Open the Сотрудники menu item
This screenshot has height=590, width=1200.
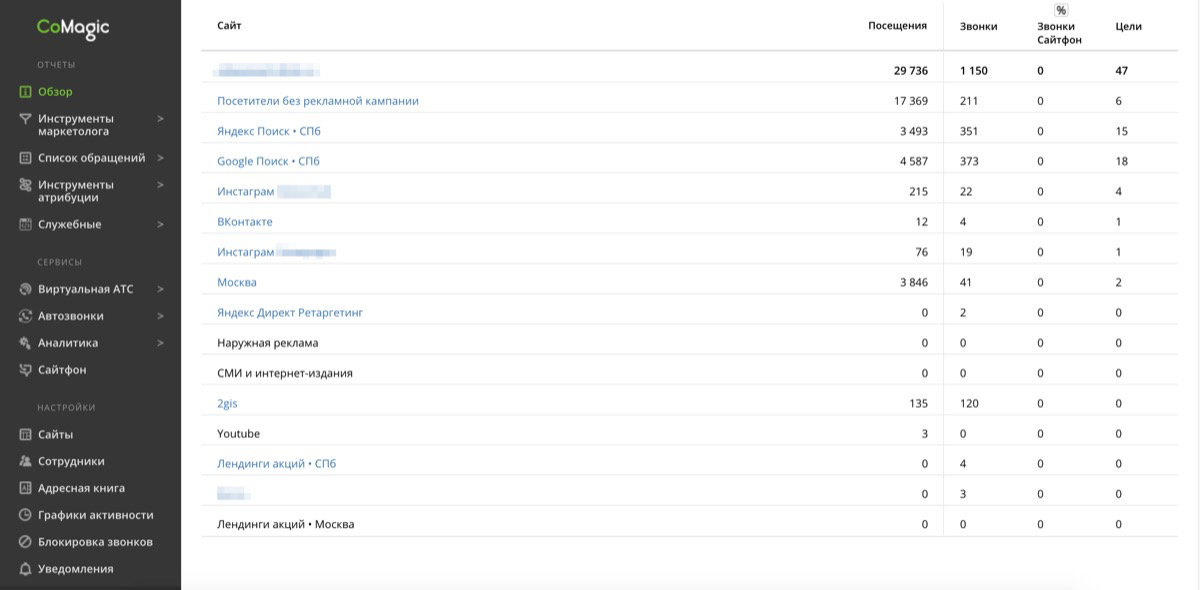[x=71, y=462]
